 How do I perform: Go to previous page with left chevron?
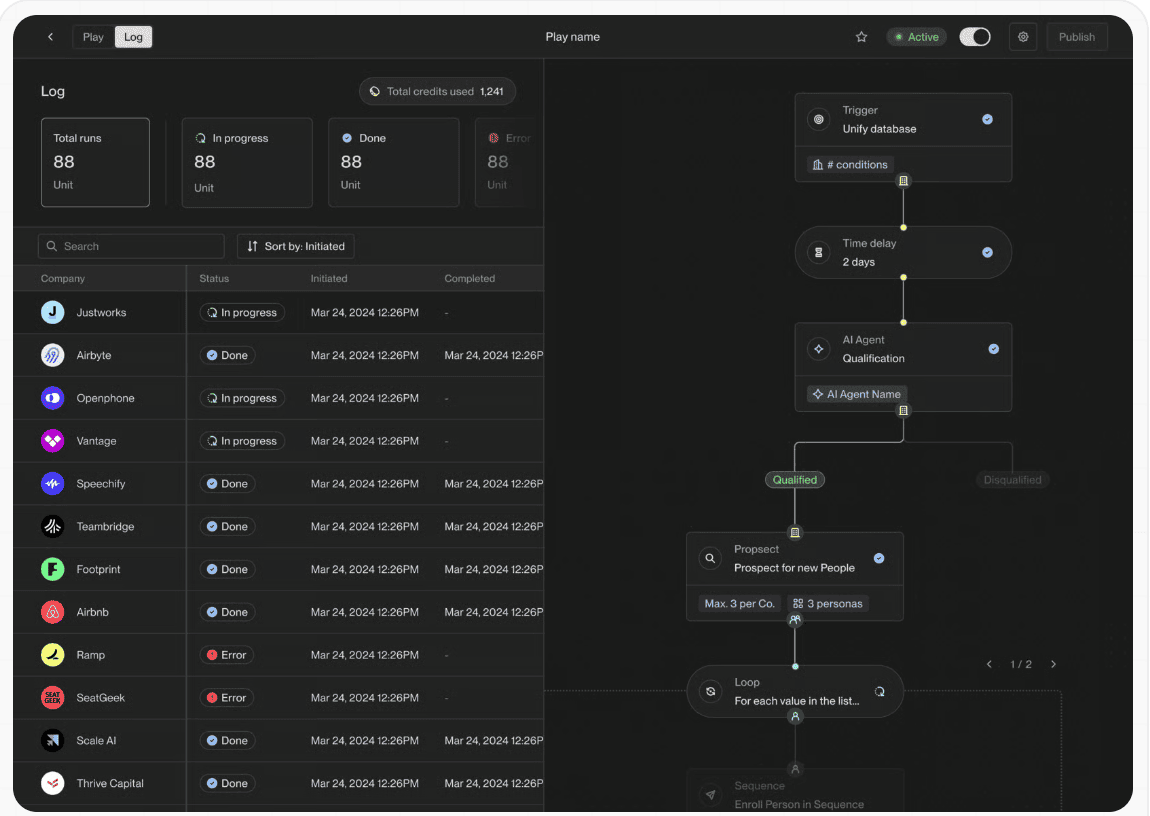tap(989, 664)
